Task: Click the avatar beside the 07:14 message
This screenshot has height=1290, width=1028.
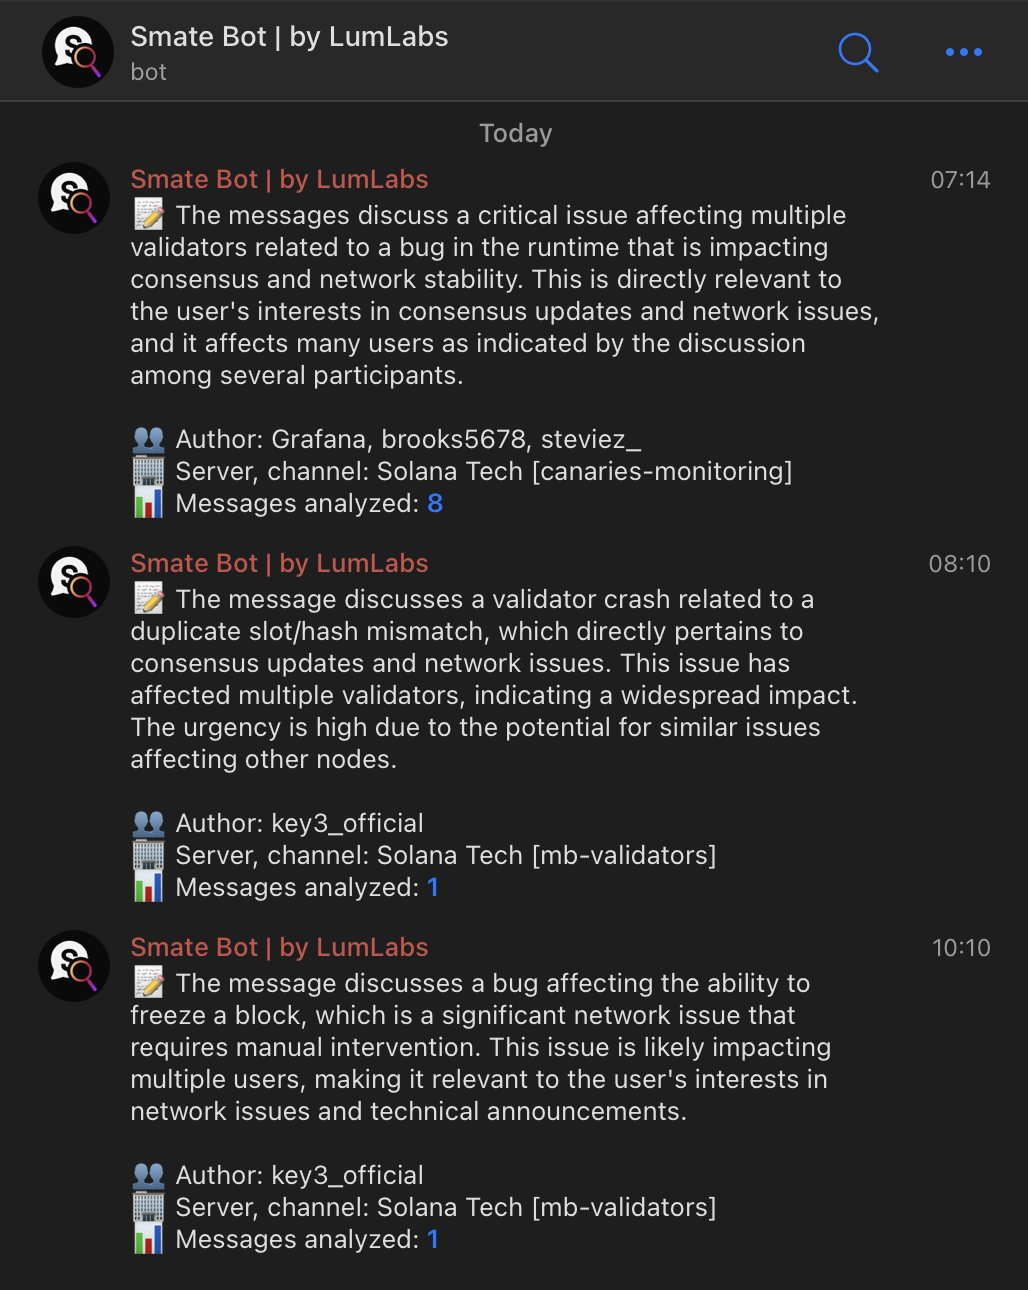Action: pyautogui.click(x=73, y=198)
